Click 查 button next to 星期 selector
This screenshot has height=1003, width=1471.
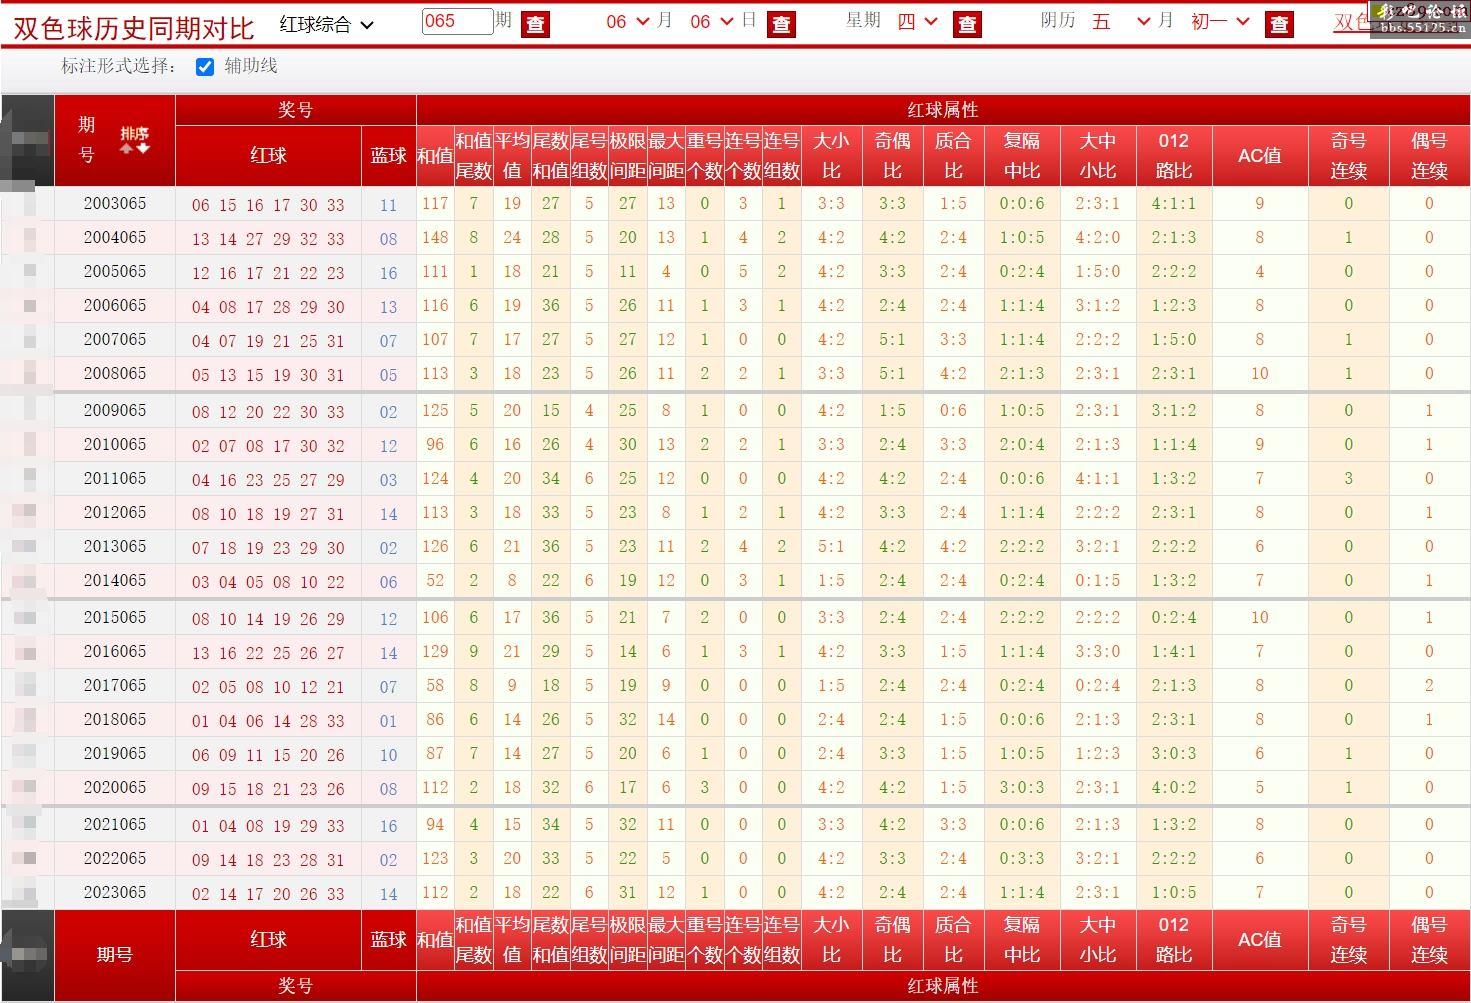click(967, 24)
